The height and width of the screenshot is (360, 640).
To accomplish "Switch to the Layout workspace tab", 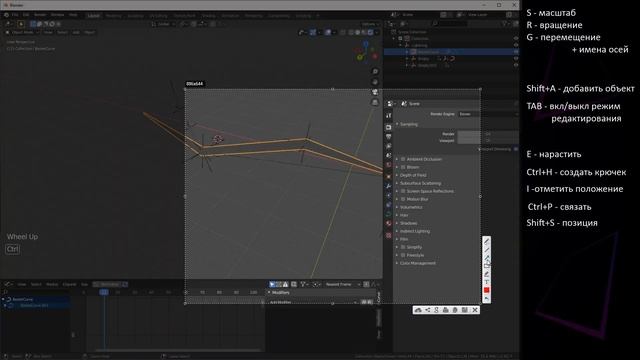I will point(93,16).
